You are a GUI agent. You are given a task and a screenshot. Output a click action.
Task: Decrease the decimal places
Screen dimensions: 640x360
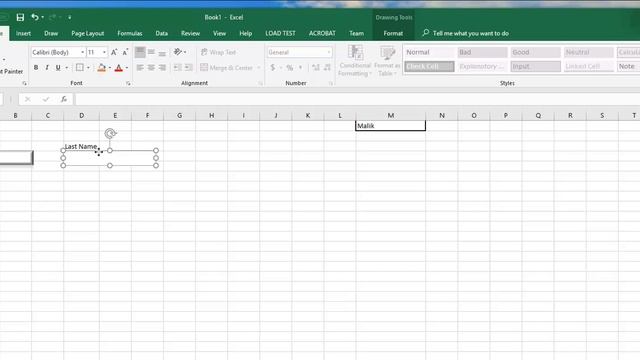(x=327, y=67)
